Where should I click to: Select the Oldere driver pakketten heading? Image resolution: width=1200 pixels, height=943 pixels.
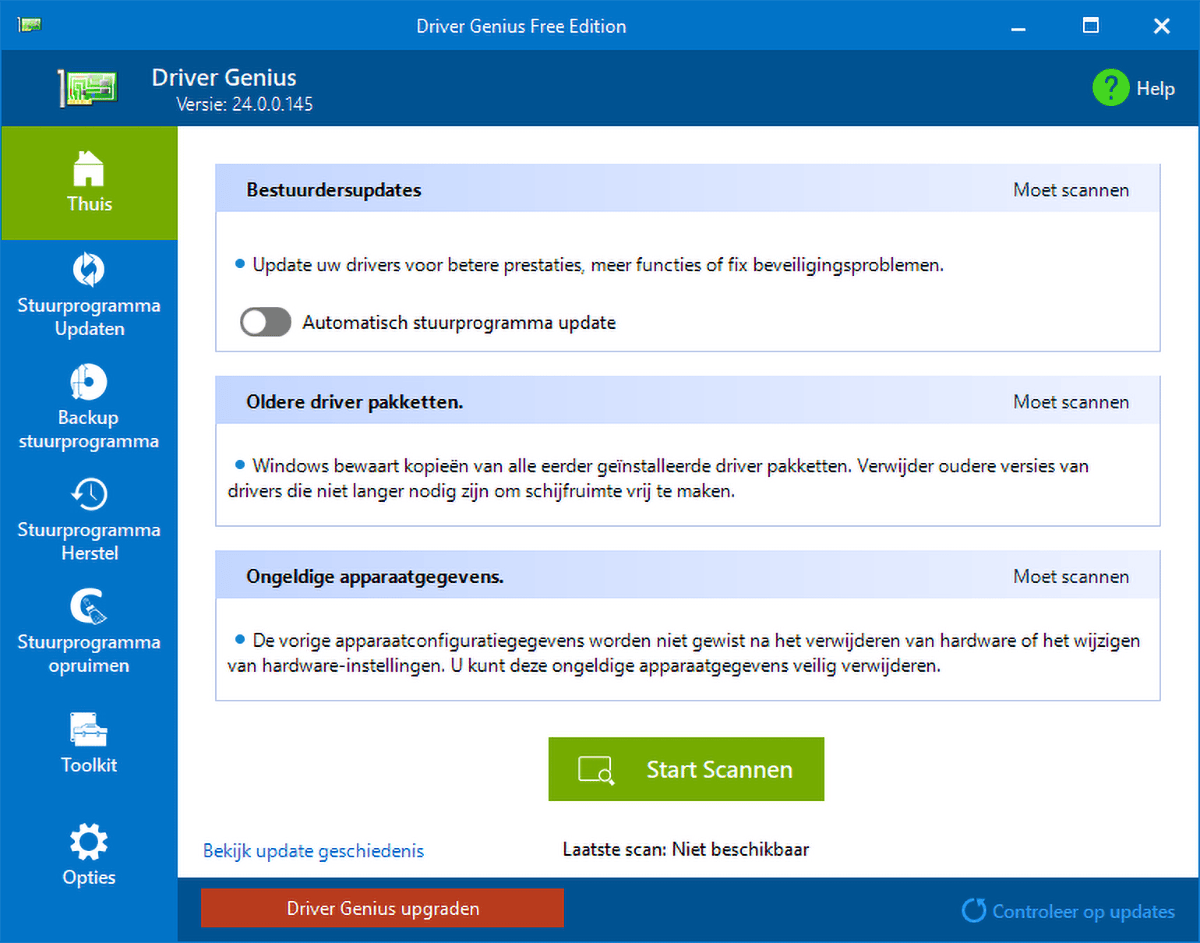[x=354, y=402]
